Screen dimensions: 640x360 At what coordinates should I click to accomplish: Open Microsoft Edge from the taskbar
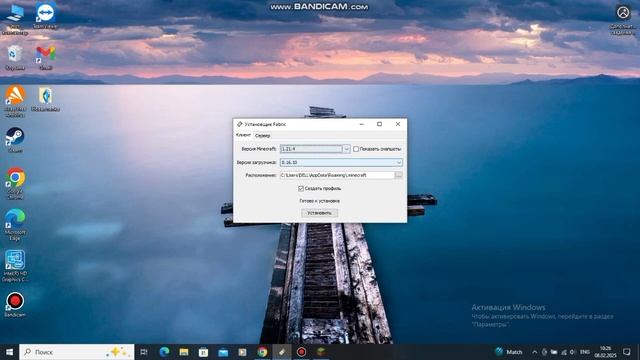click(x=164, y=352)
